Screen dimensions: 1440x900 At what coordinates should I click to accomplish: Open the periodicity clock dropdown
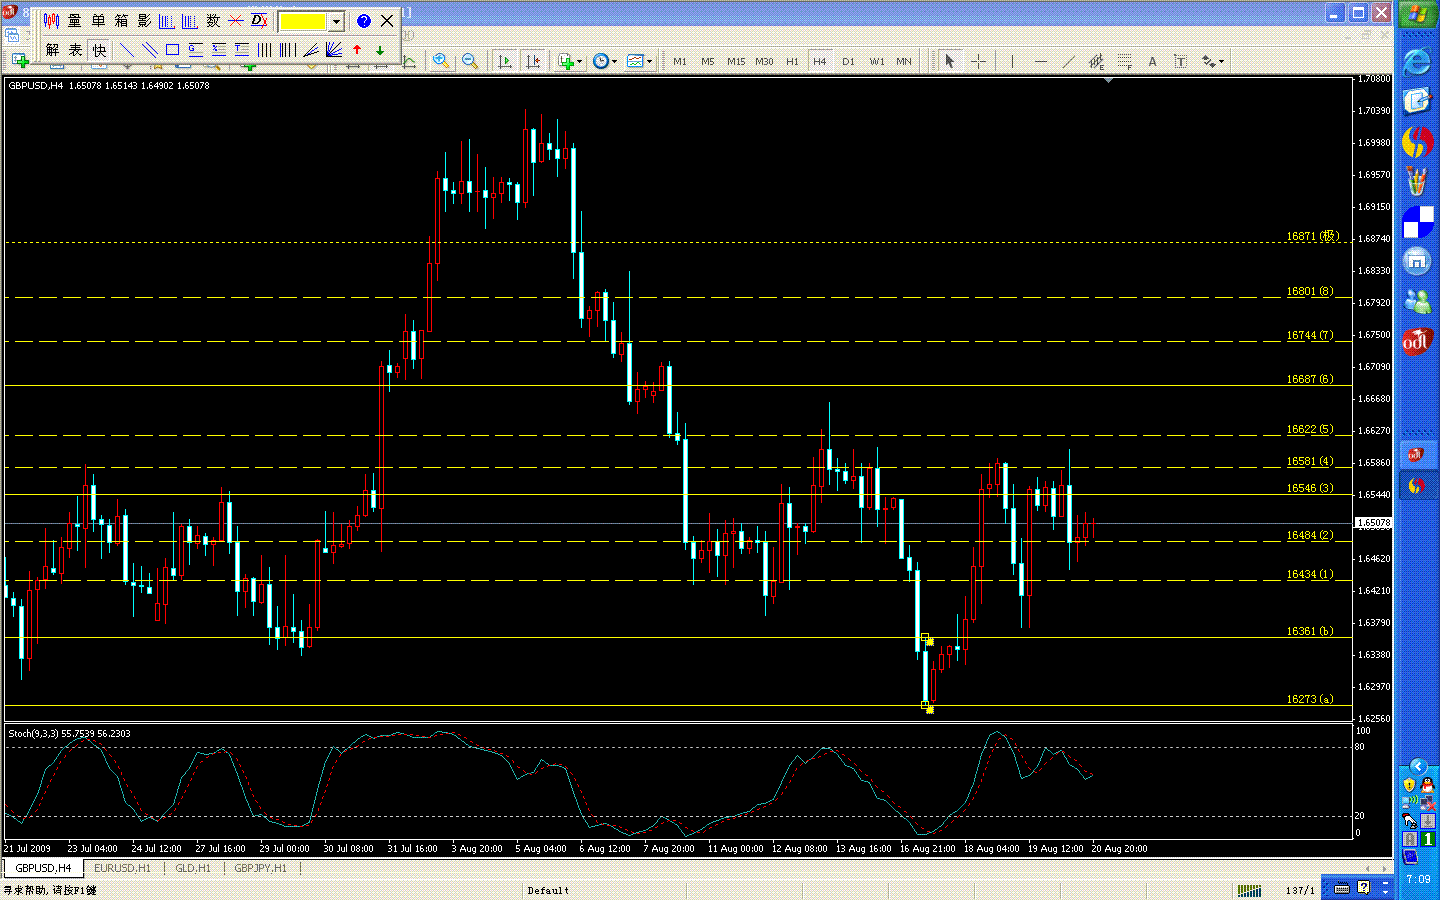click(605, 61)
